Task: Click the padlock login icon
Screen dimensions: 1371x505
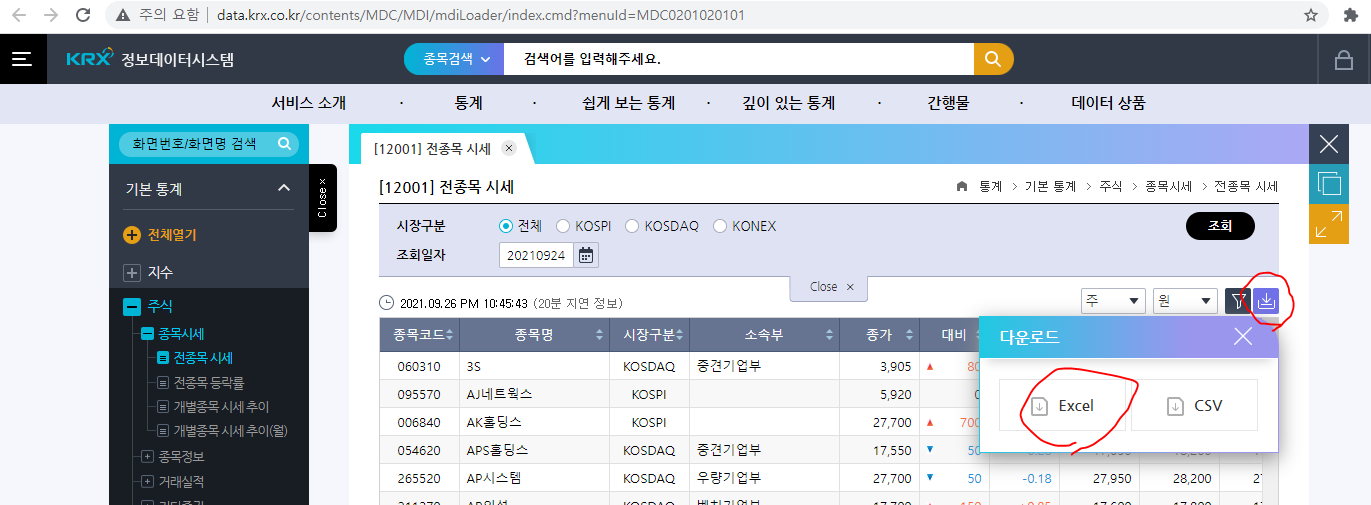Action: tap(1344, 60)
